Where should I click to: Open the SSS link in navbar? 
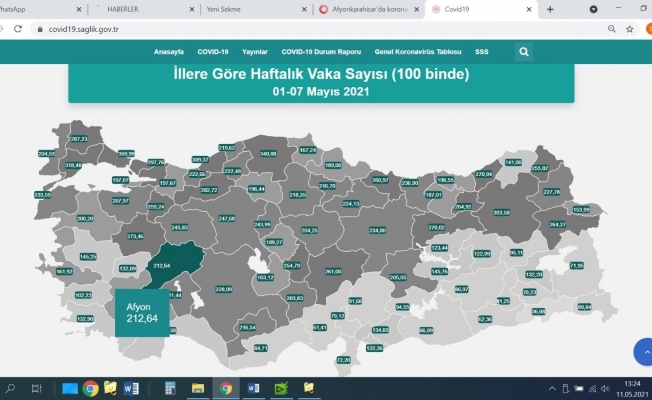(483, 51)
